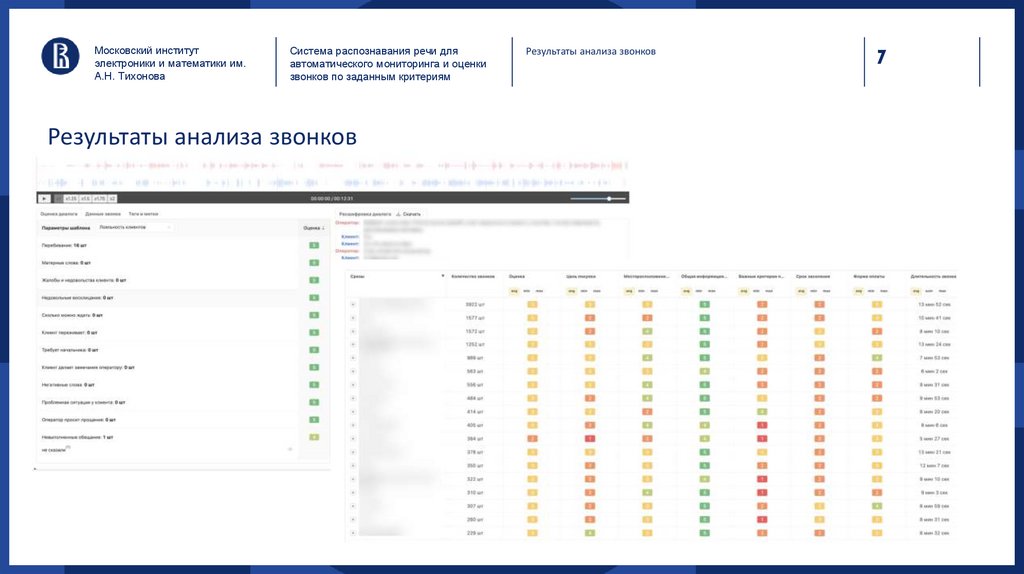Click the score badge for Невыполненные обещания

coord(314,437)
